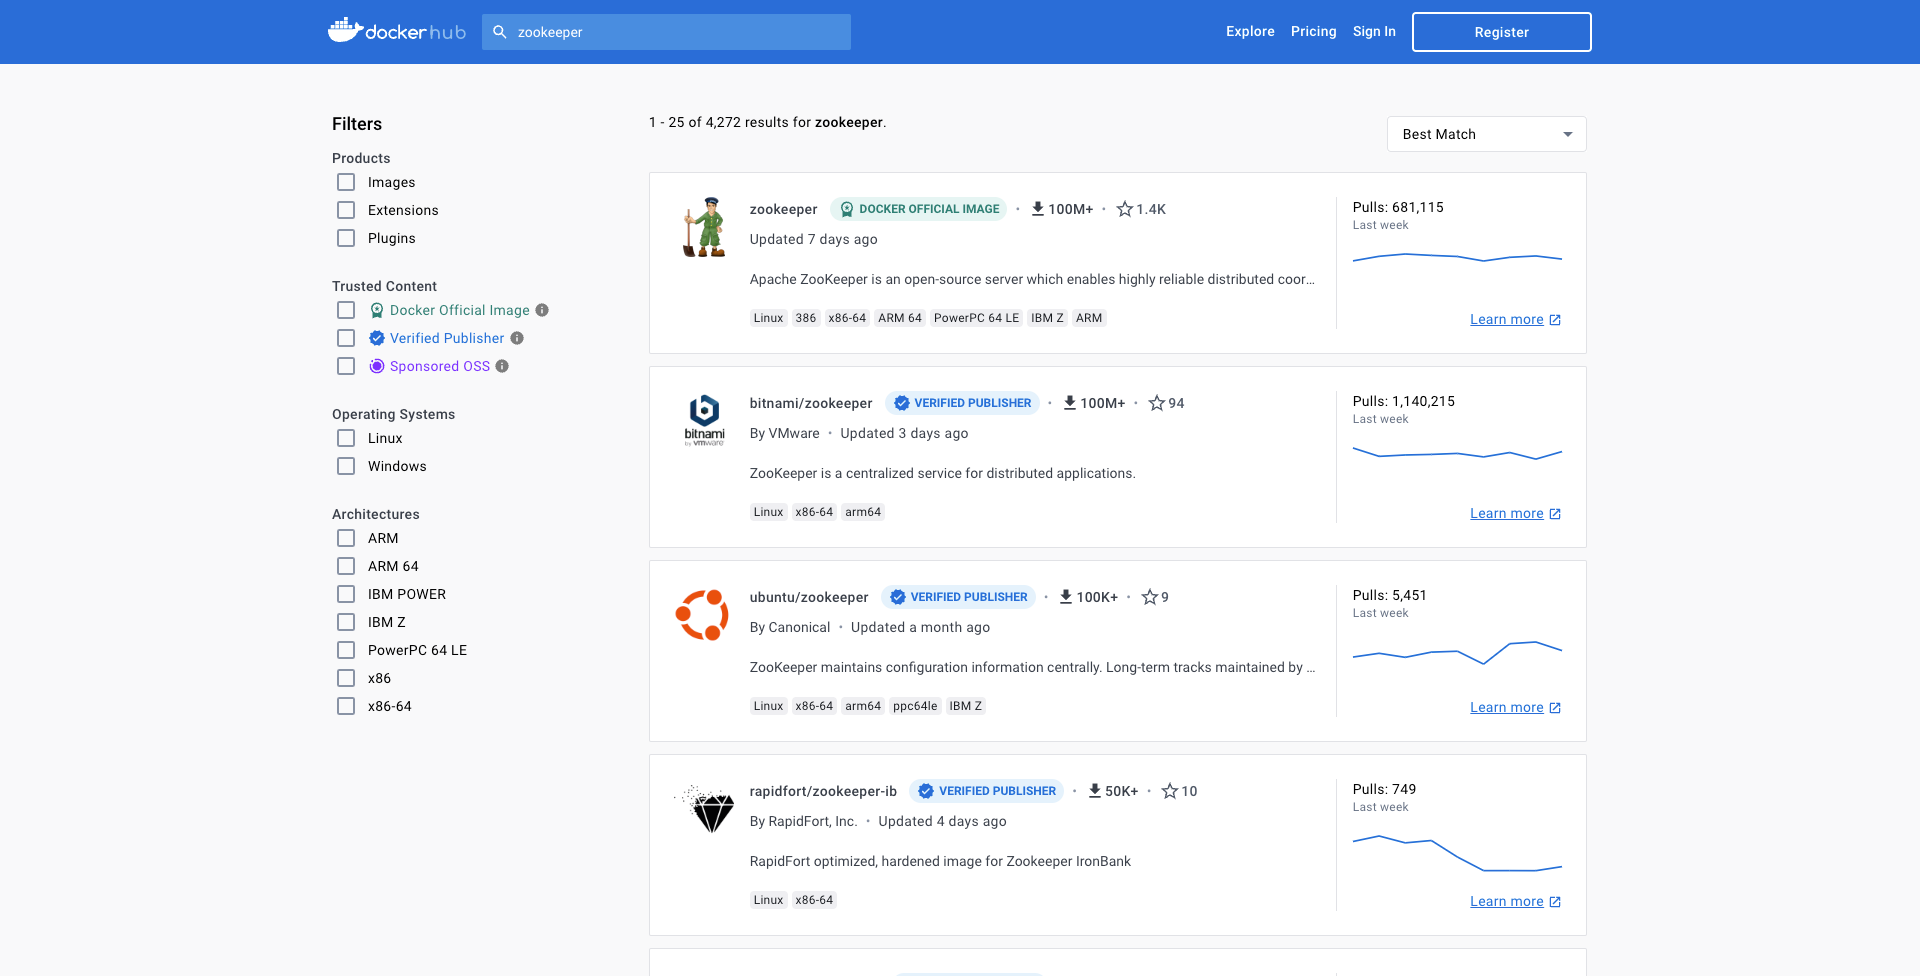Click the Docker Official Image badge on zookeeper
1920x976 pixels.
(919, 209)
